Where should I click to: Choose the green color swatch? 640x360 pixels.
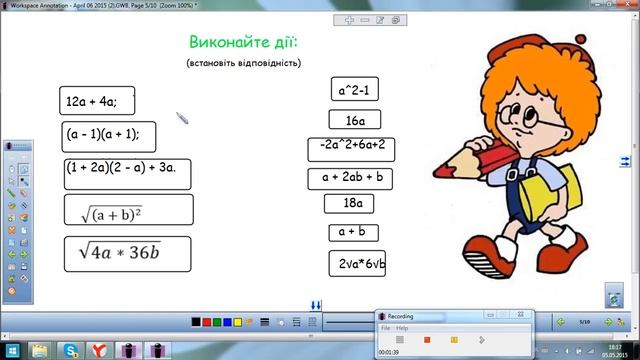tap(217, 322)
